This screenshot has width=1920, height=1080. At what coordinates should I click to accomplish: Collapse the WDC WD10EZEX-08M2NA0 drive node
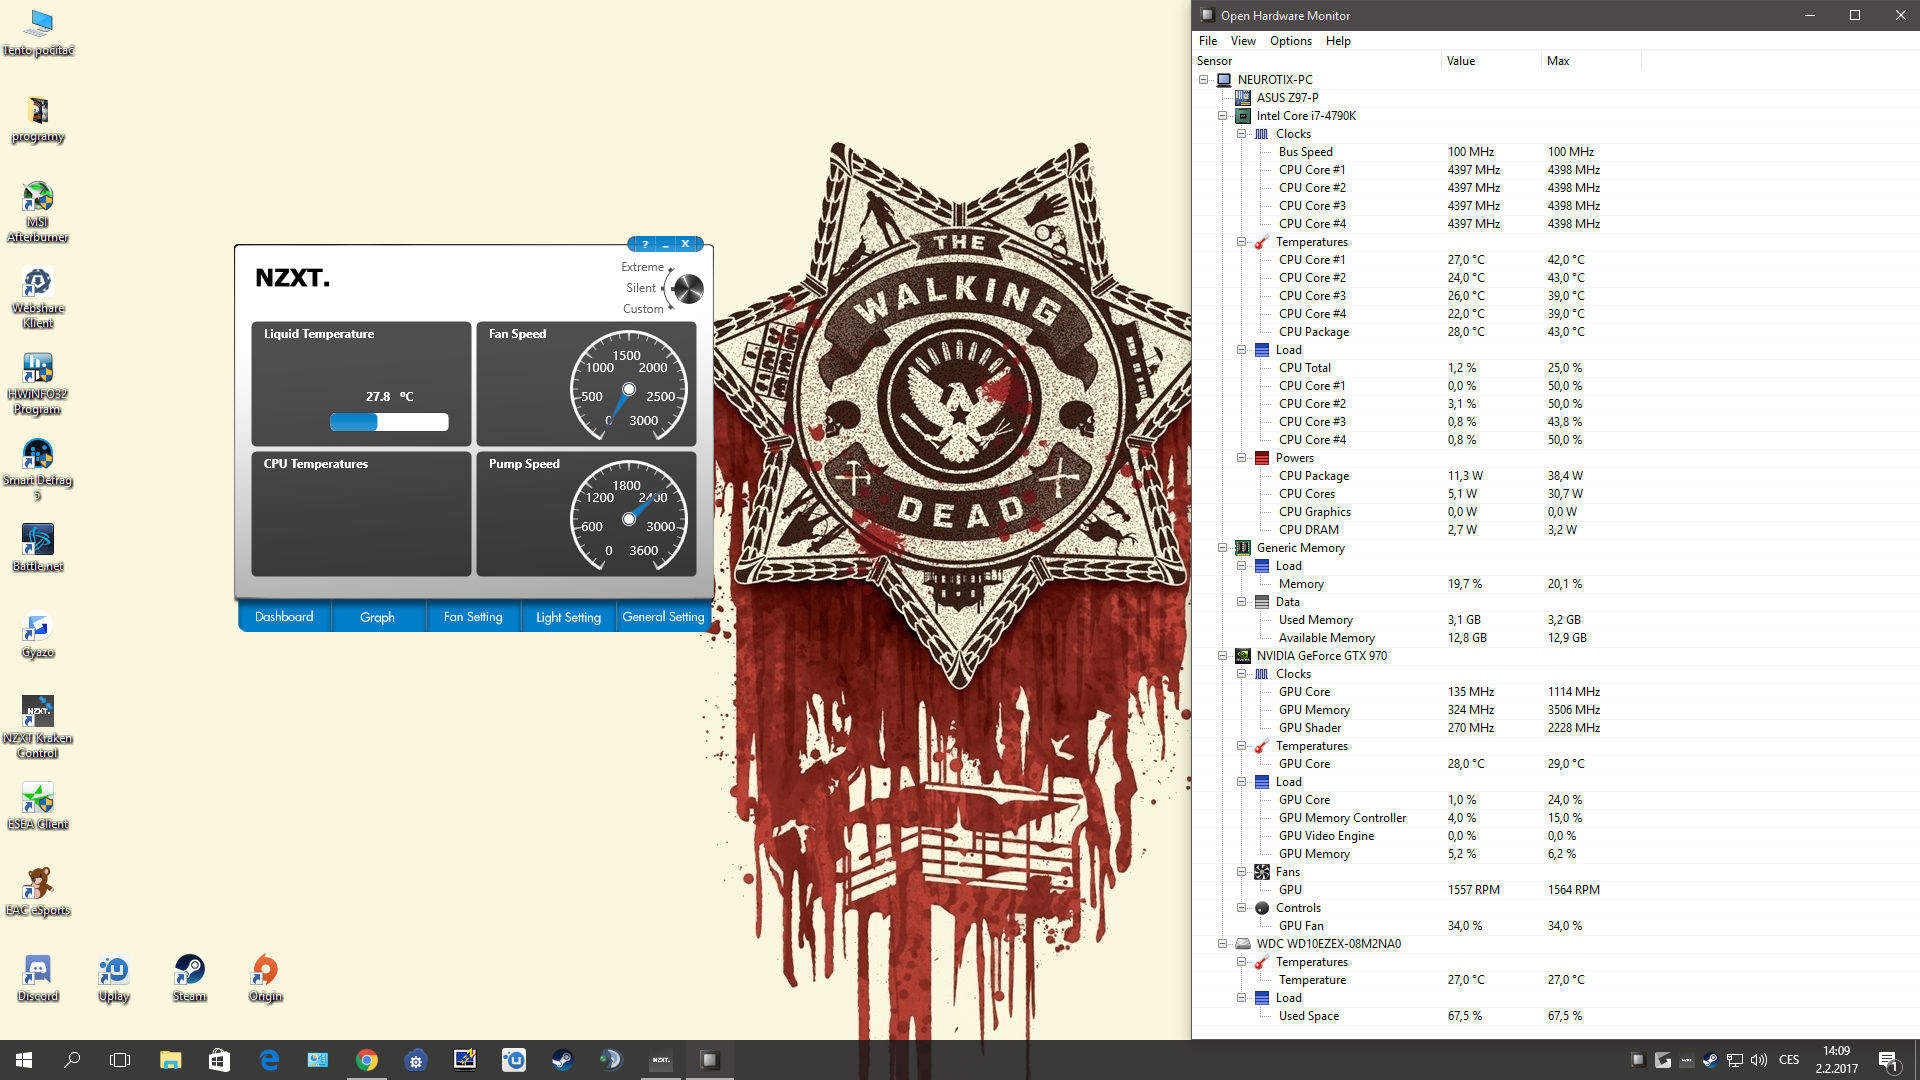click(x=1222, y=944)
